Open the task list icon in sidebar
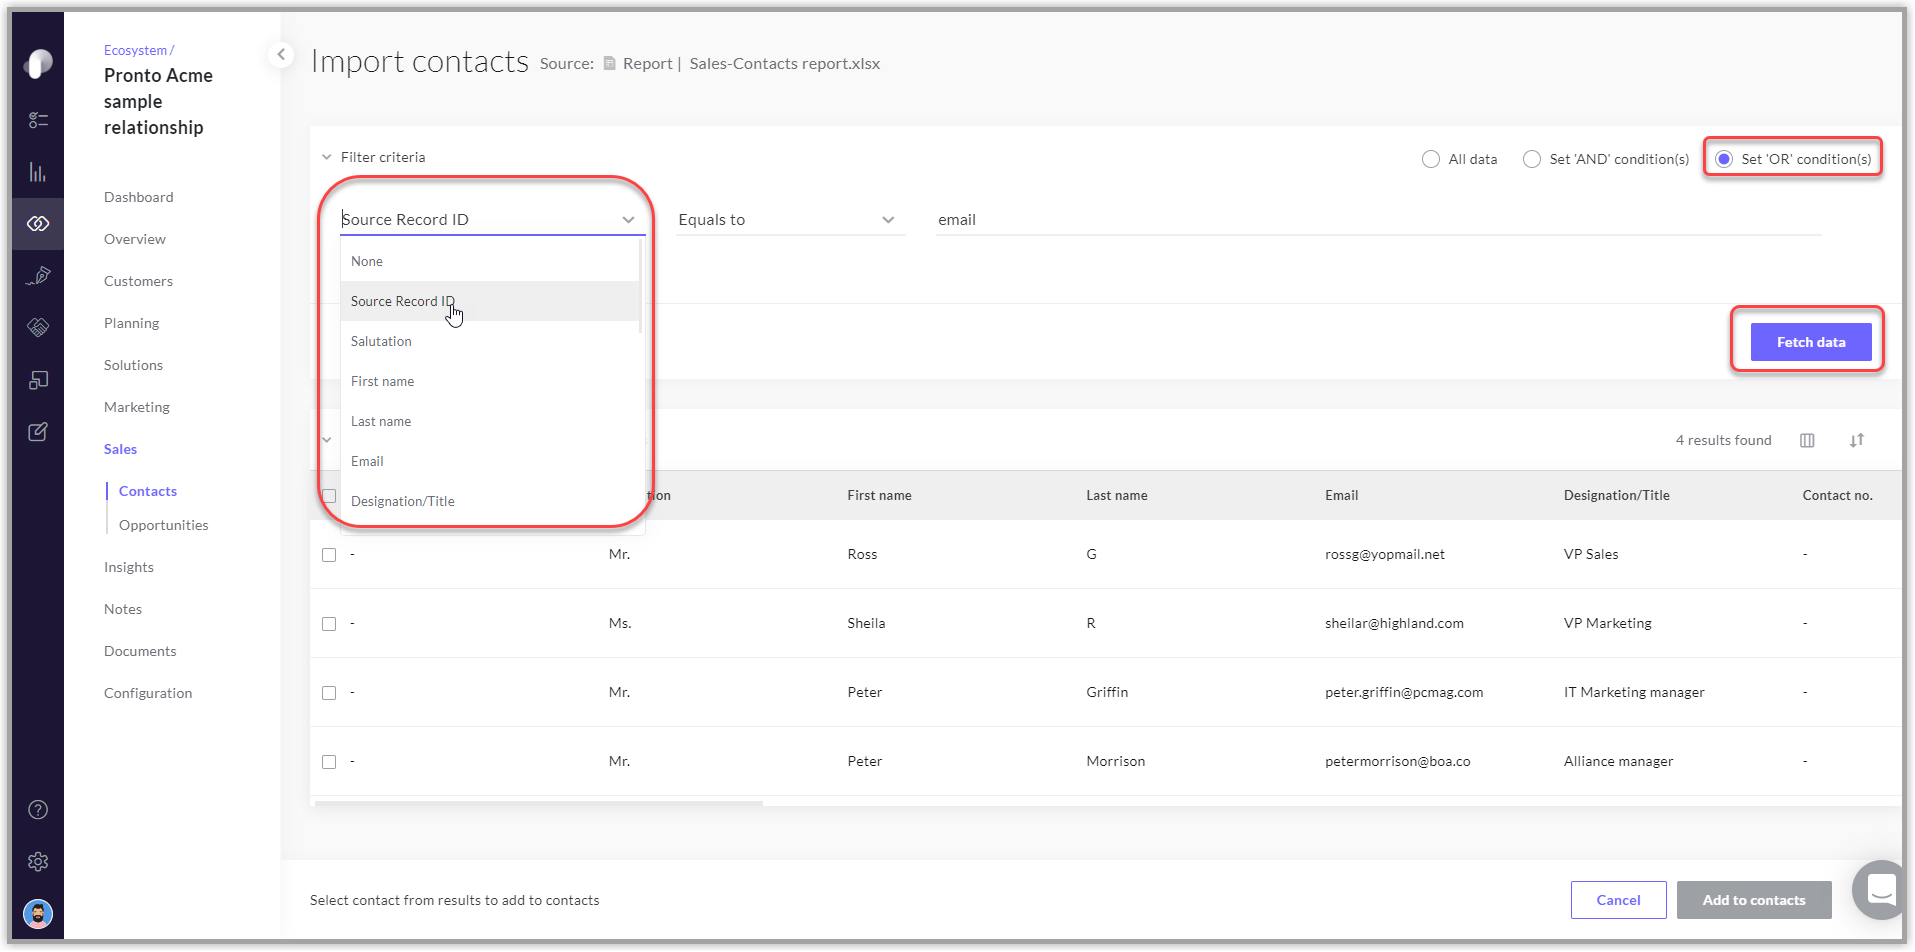The height and width of the screenshot is (952, 1915). pos(38,120)
